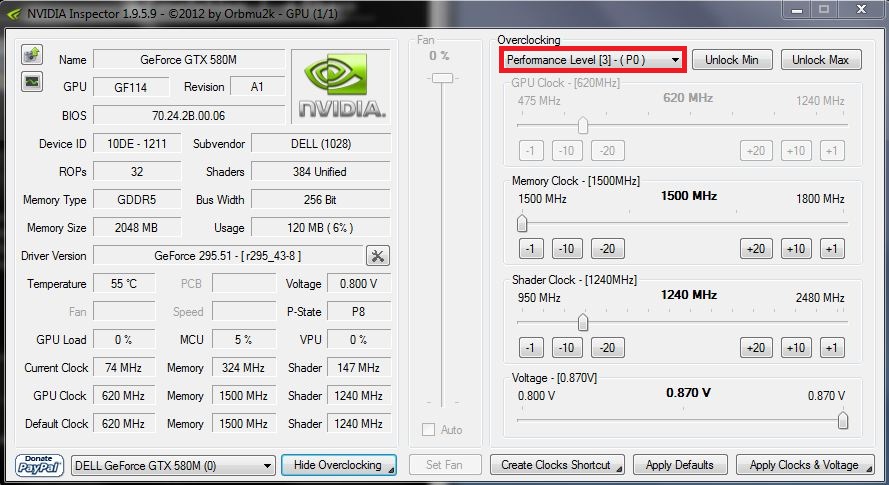This screenshot has height=485, width=889.
Task: Click the Device ID field 10DE - 1211
Action: [137, 144]
